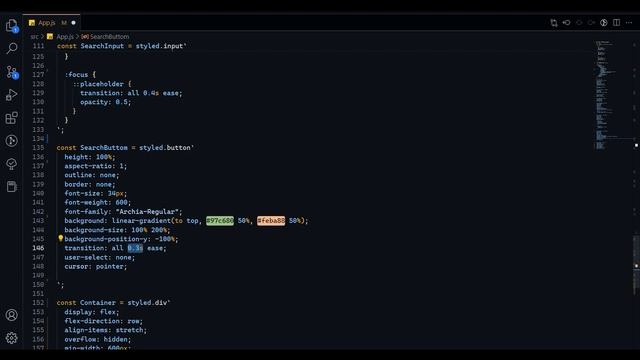Click the round split-circle icon in the editor toolbar

pos(604,23)
